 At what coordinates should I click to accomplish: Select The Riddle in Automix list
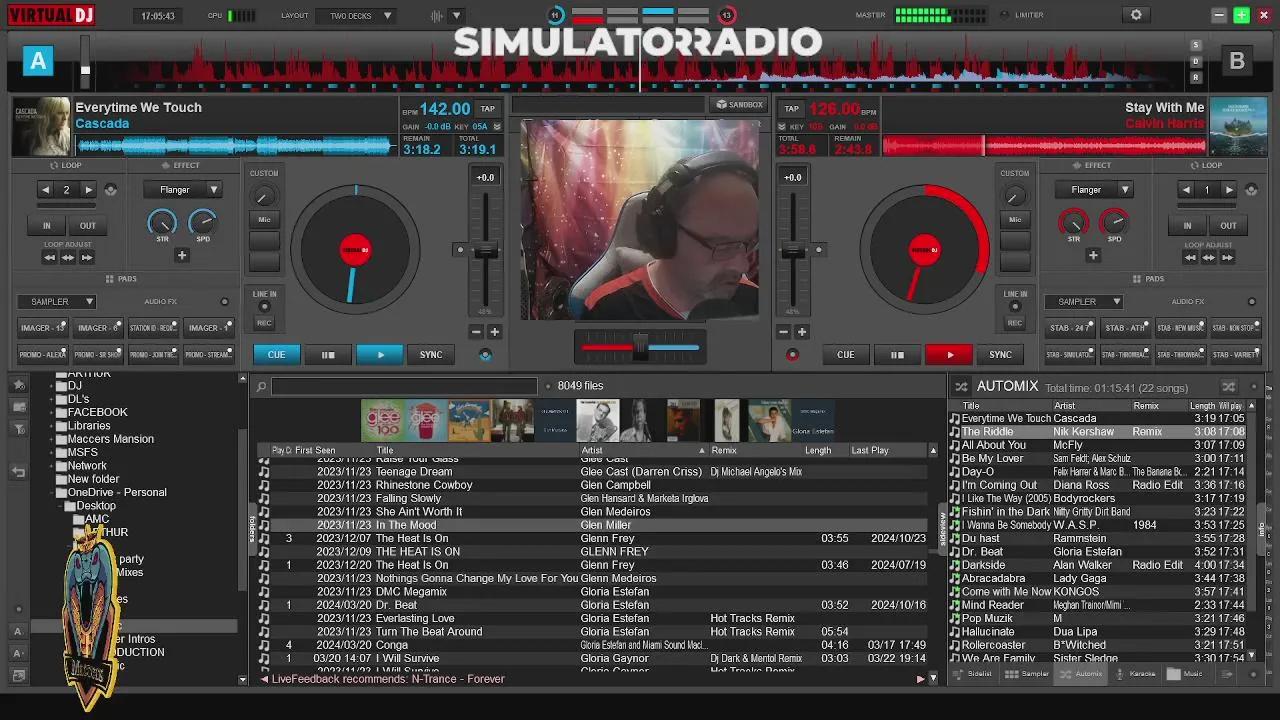pyautogui.click(x=1098, y=432)
